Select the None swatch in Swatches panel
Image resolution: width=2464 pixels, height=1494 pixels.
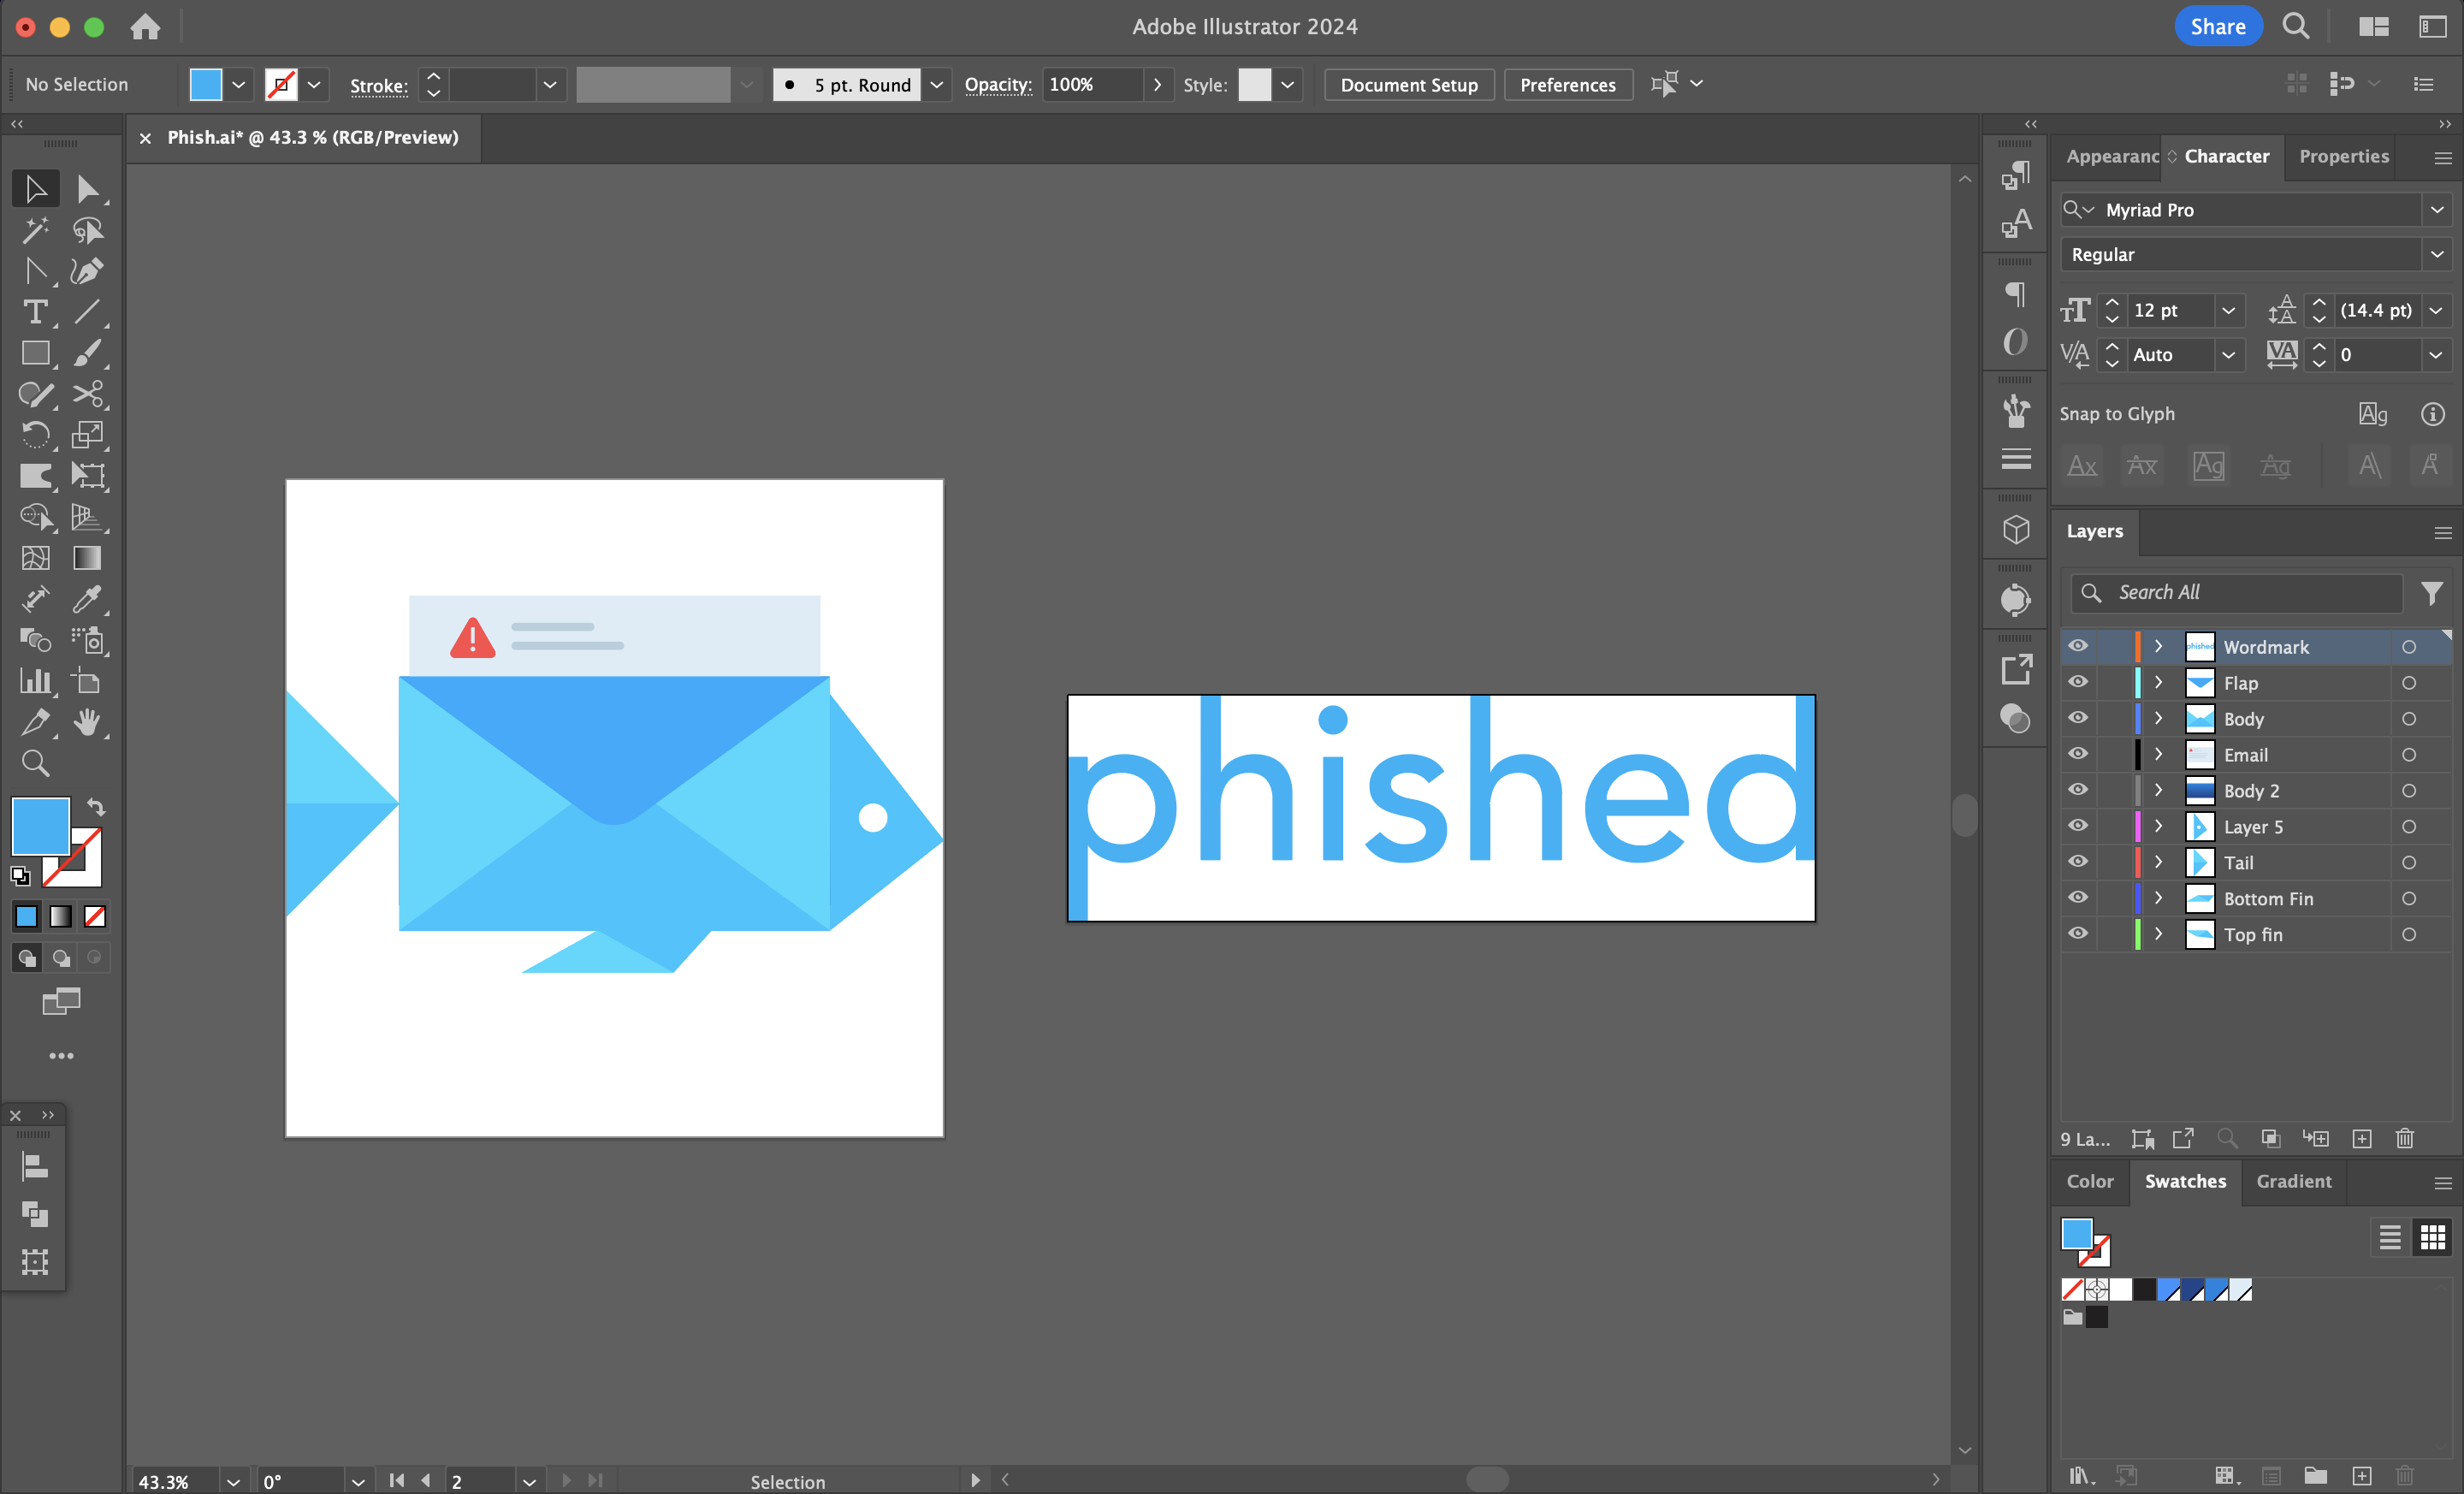point(2073,1290)
